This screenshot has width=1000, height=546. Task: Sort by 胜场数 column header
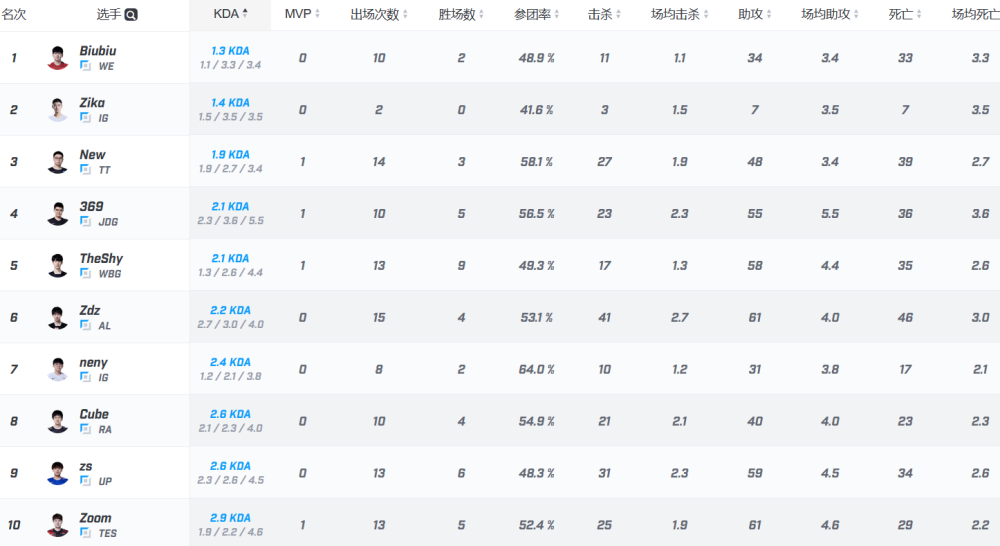(x=460, y=14)
